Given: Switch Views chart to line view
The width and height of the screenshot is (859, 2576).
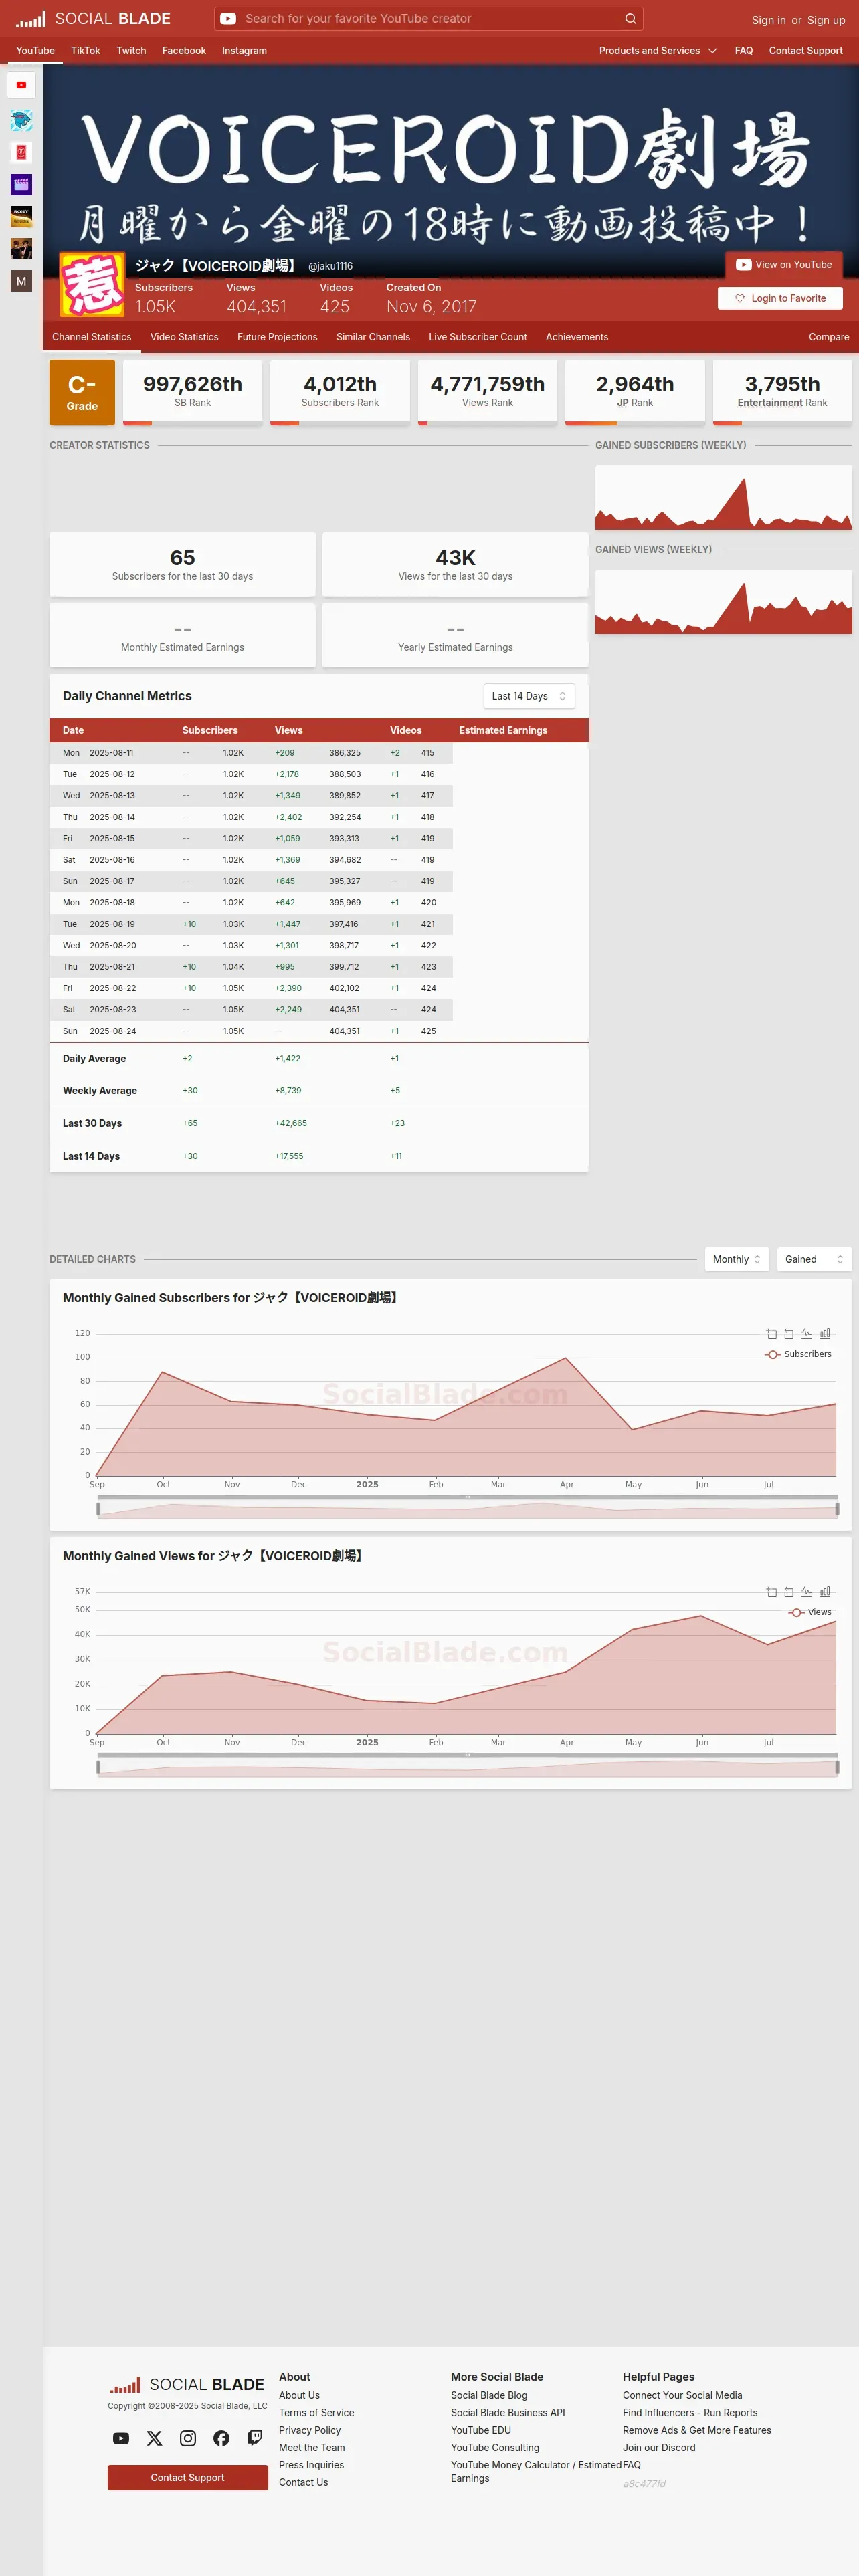Looking at the screenshot, I should click(806, 1592).
